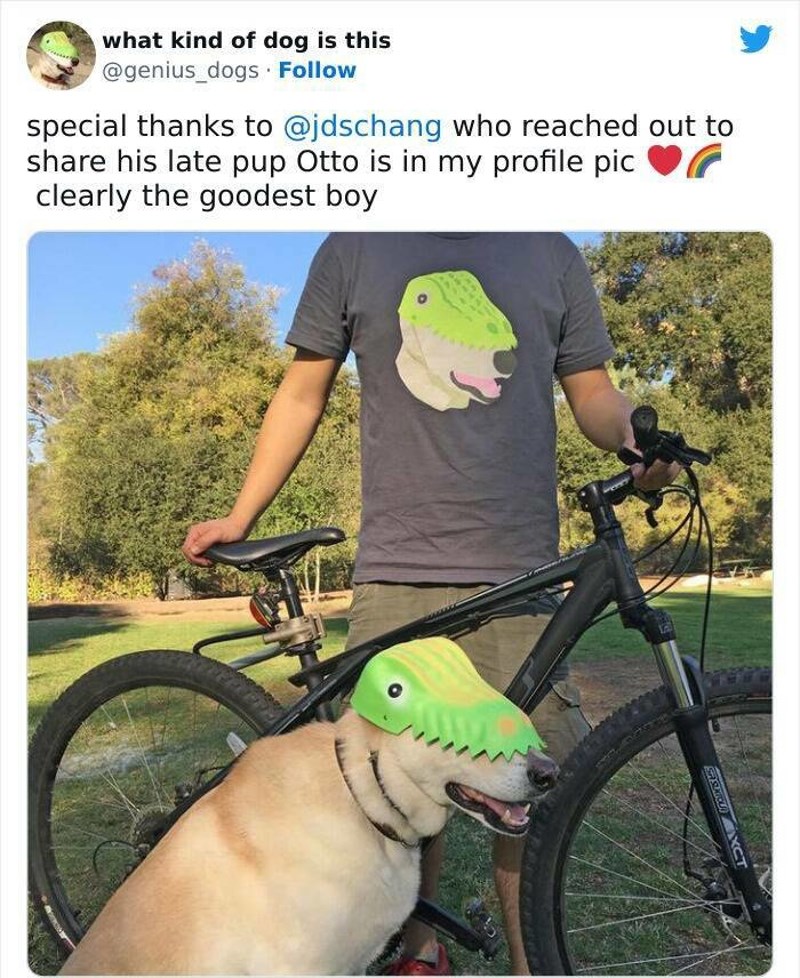Open the genius_dogs profile avatar
The width and height of the screenshot is (800, 978).
point(60,56)
